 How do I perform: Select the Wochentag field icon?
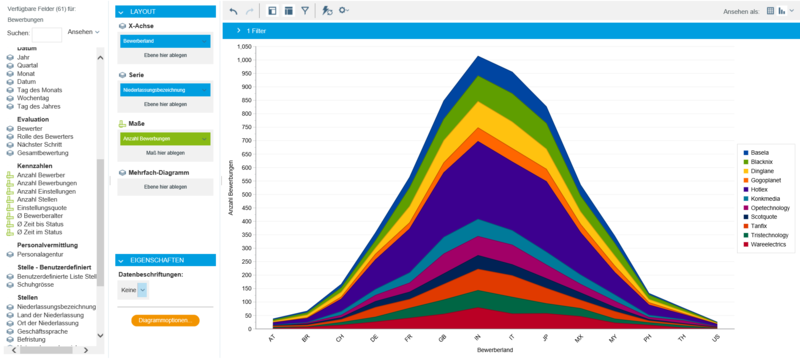(x=10, y=98)
